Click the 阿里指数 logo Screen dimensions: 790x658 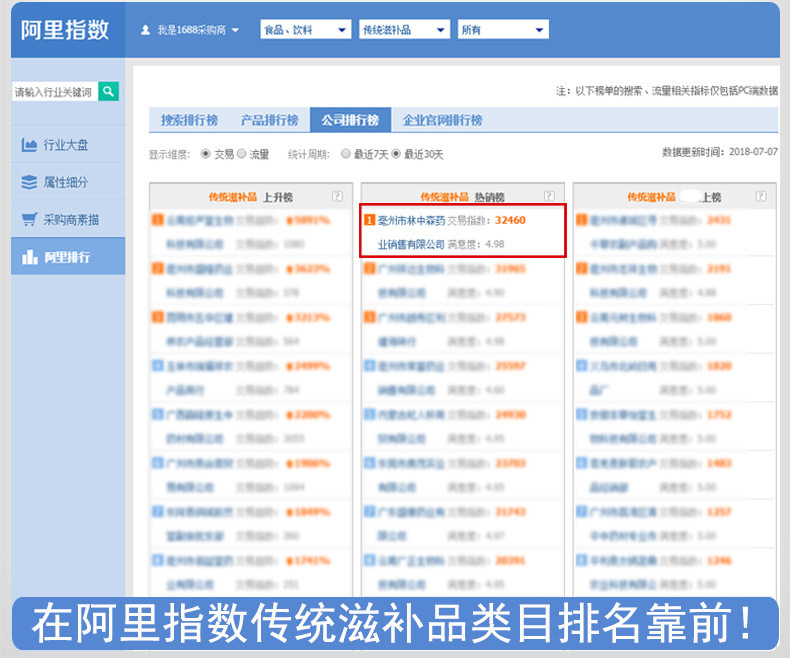(66, 30)
